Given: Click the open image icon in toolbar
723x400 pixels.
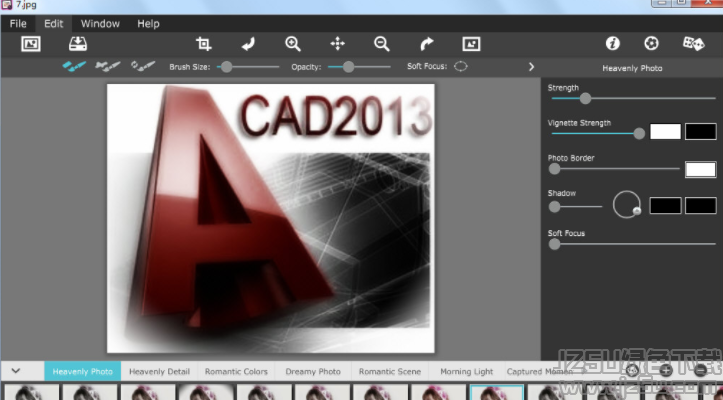Looking at the screenshot, I should tap(31, 44).
